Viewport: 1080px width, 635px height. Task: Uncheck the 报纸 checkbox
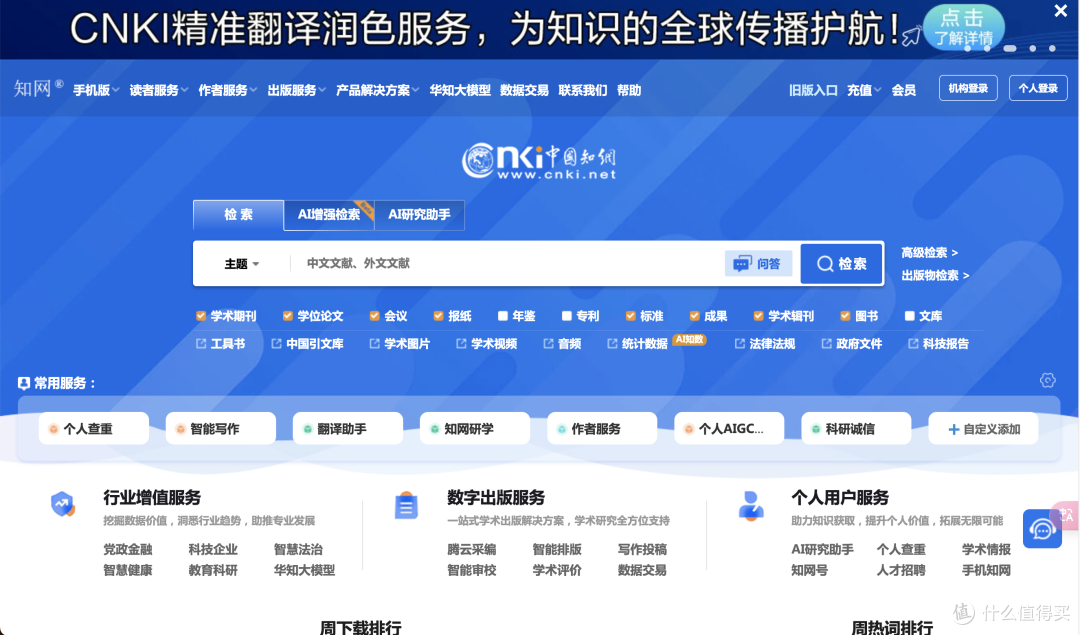438,315
